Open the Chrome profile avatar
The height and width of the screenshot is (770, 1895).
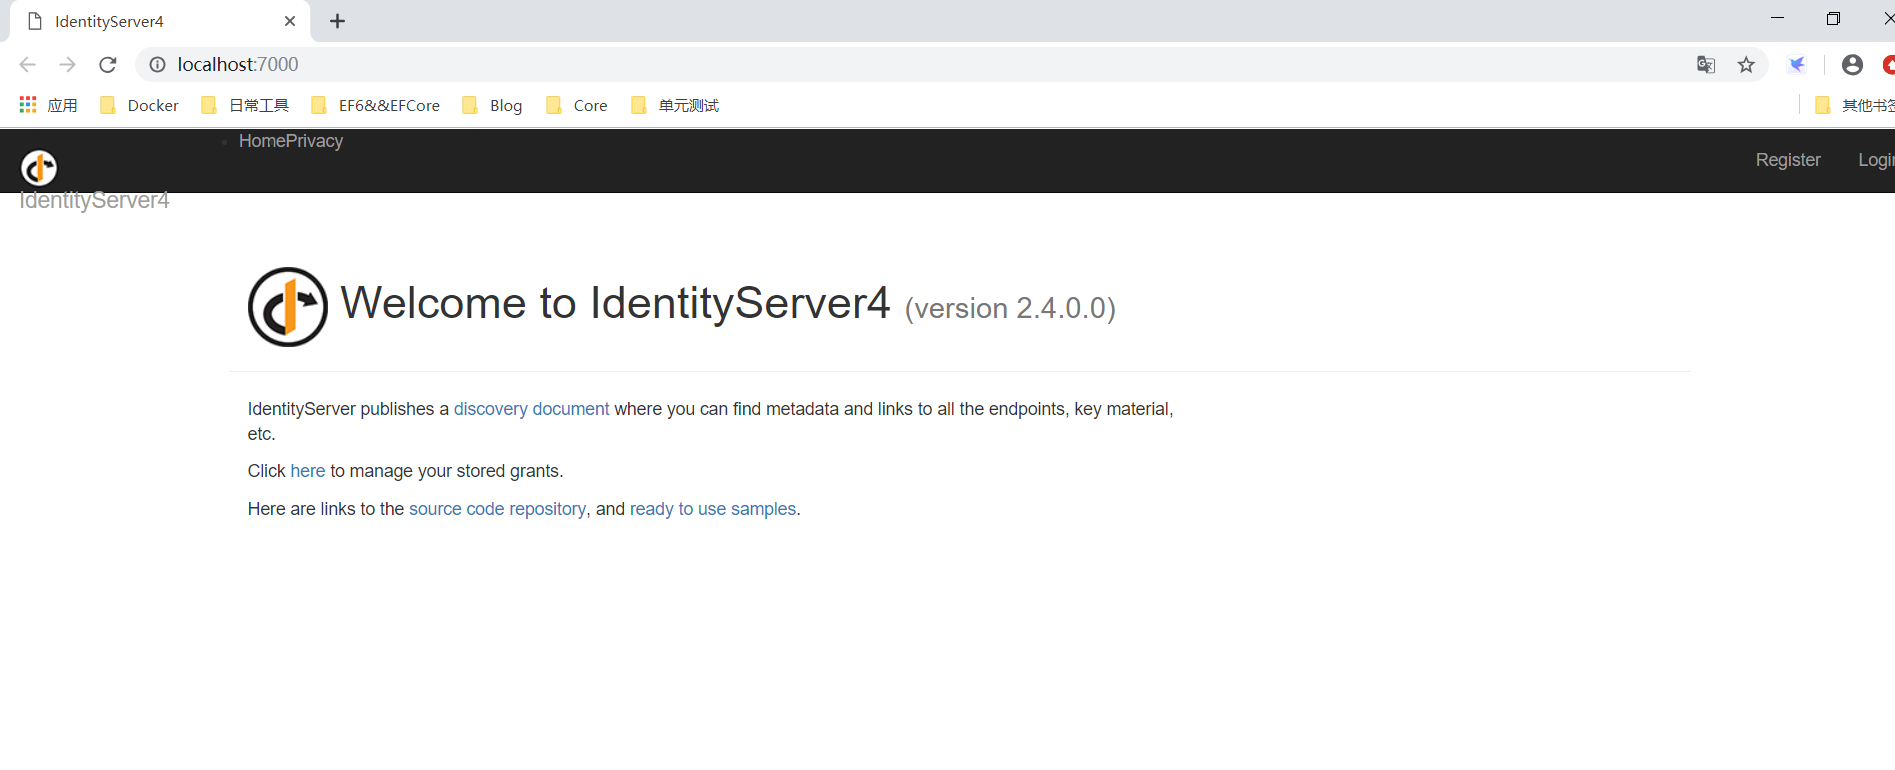pyautogui.click(x=1852, y=65)
